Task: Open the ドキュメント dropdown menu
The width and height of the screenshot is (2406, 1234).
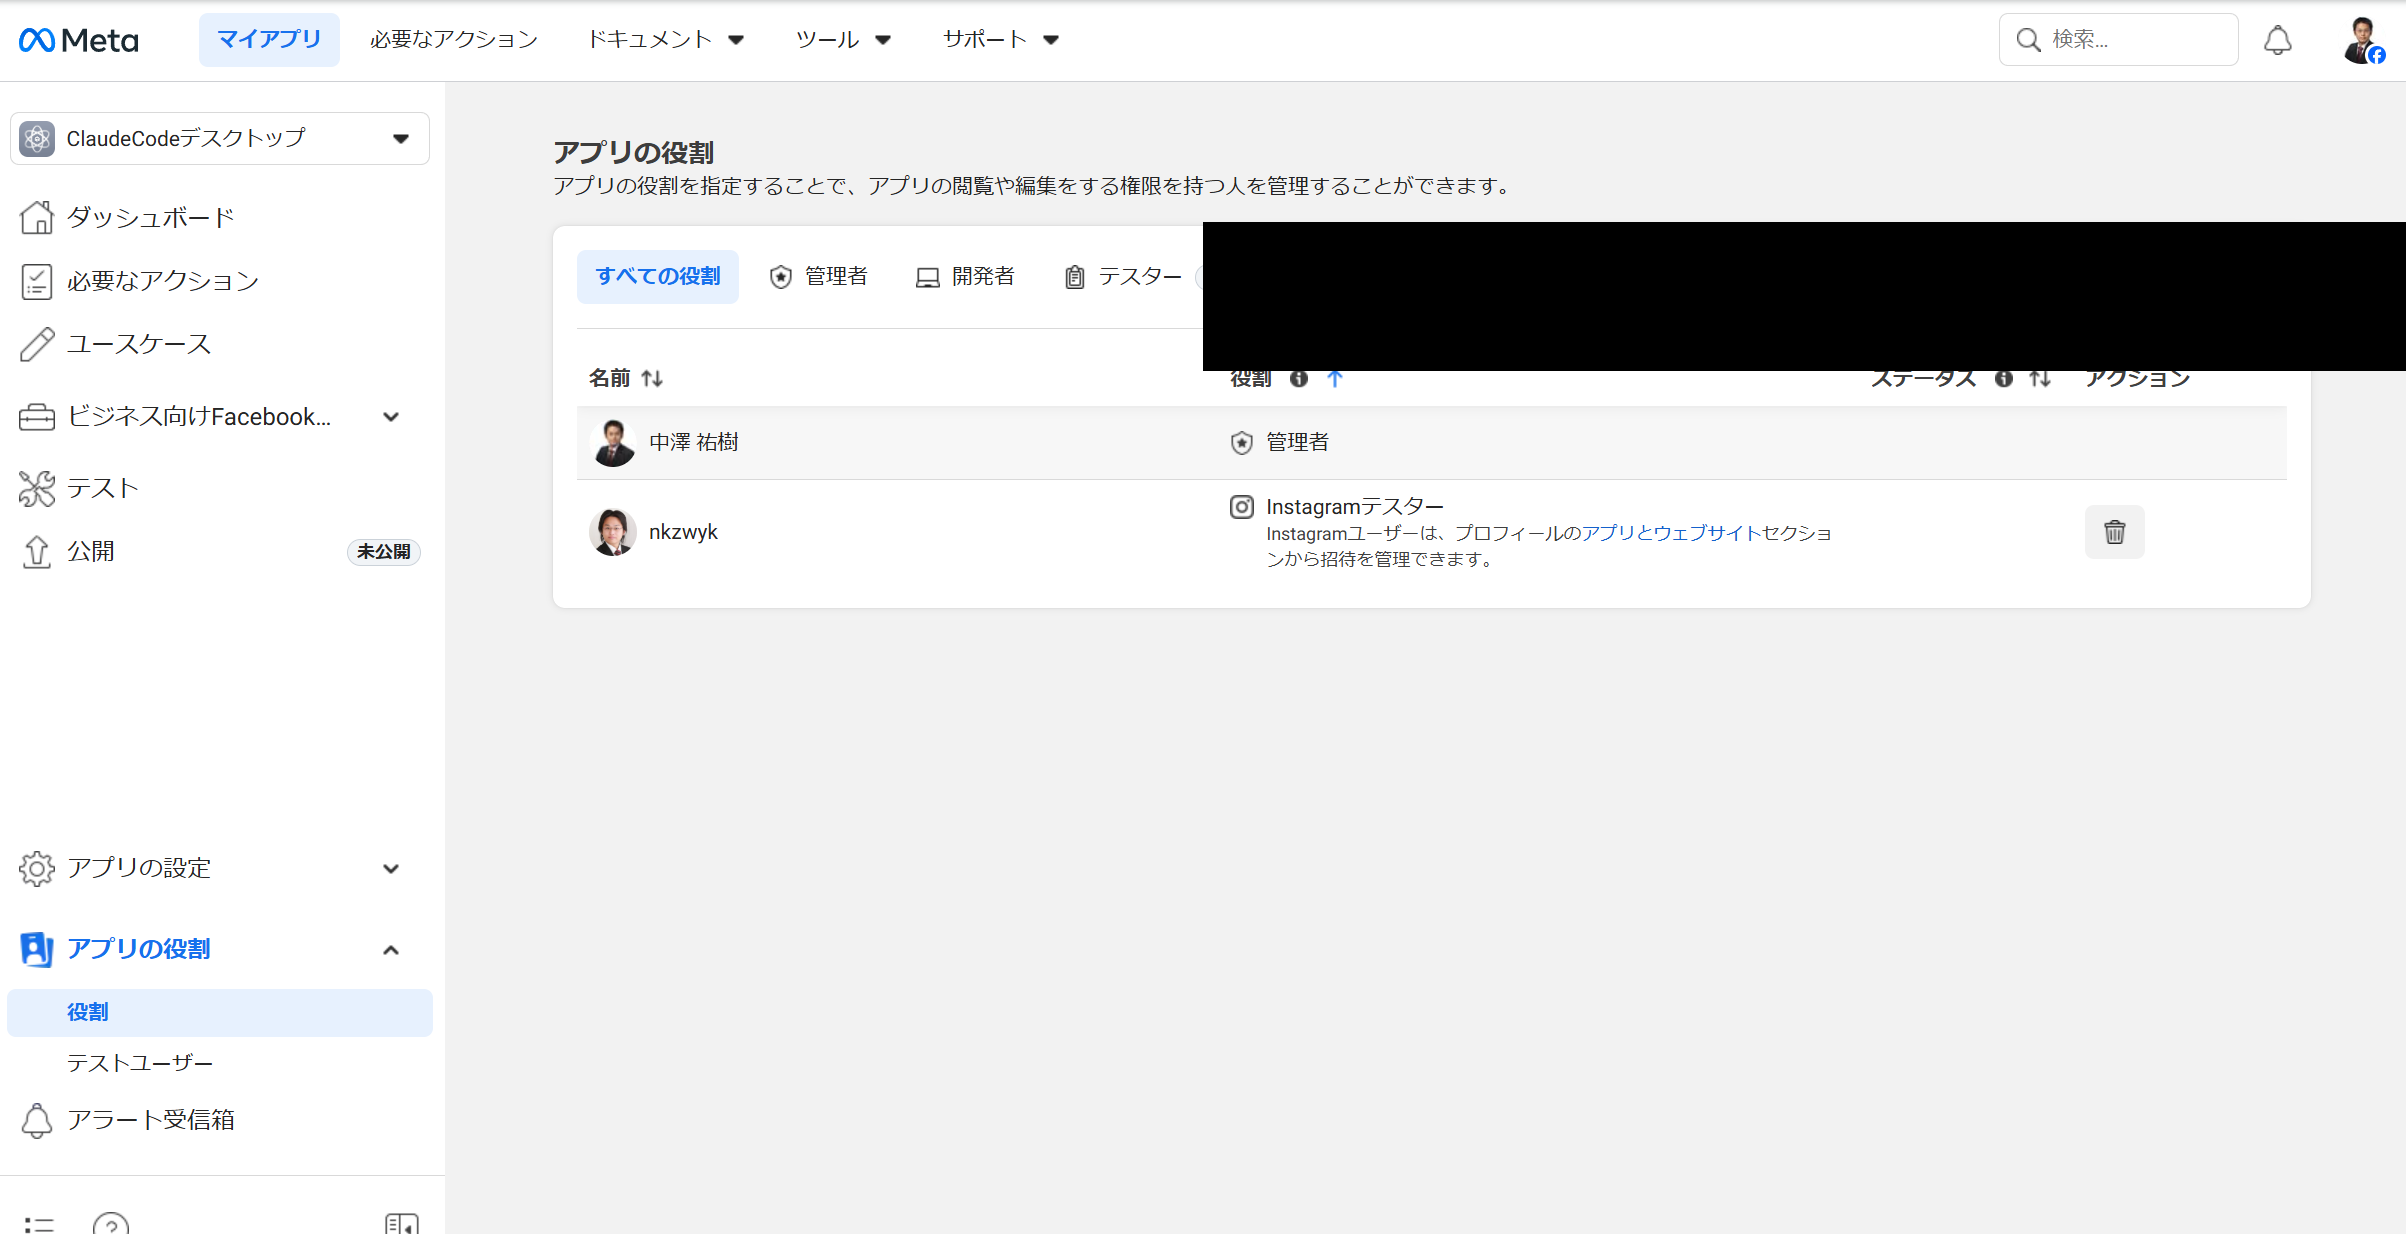Action: coord(665,40)
